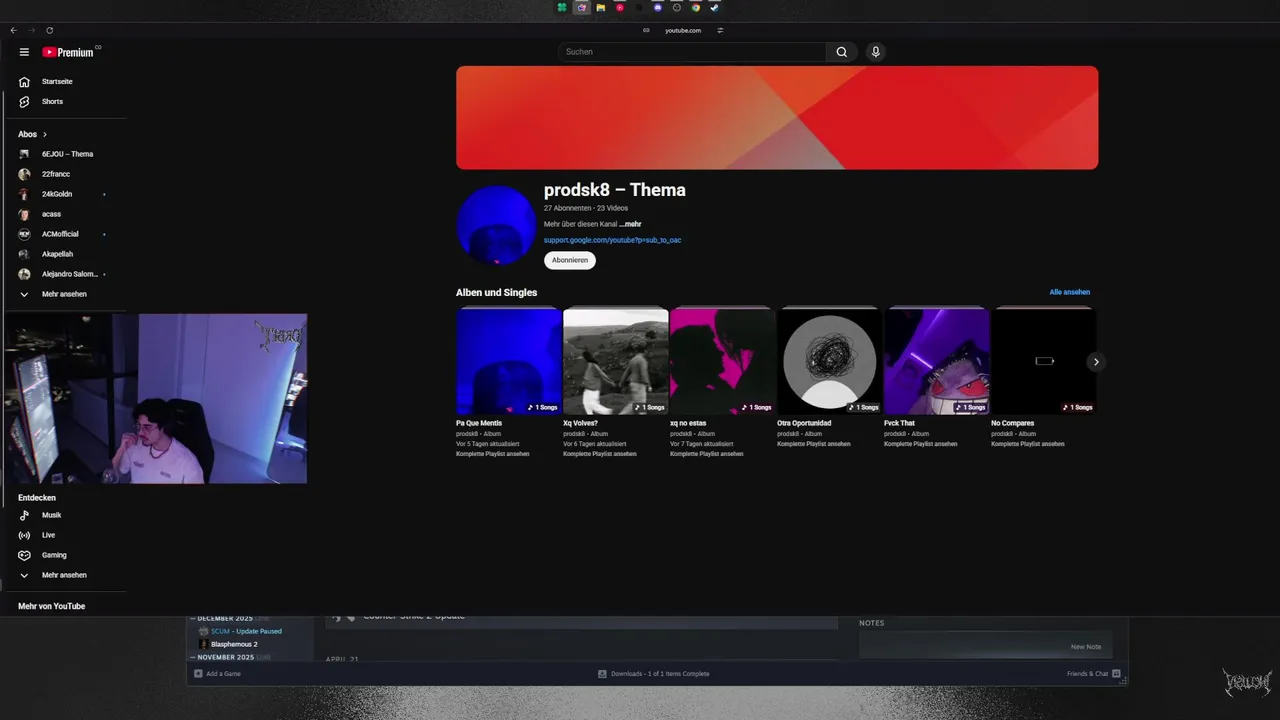1280x720 pixels.
Task: Show next albums with carousel arrow
Action: [x=1096, y=362]
